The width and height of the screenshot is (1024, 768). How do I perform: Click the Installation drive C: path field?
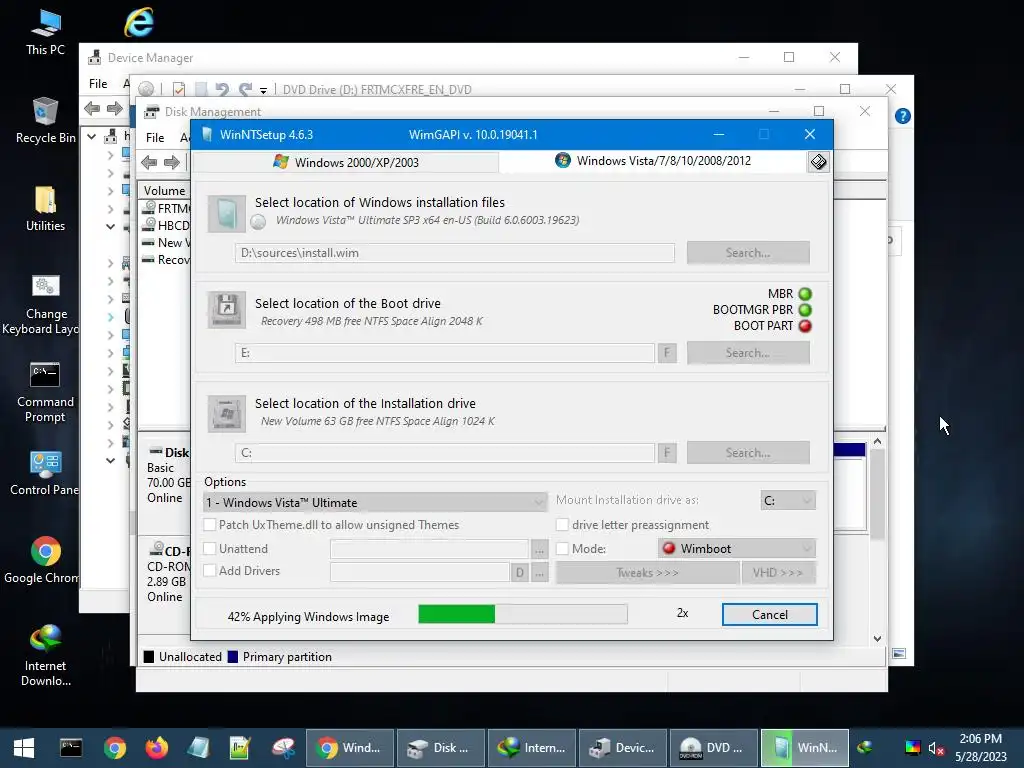click(x=445, y=453)
